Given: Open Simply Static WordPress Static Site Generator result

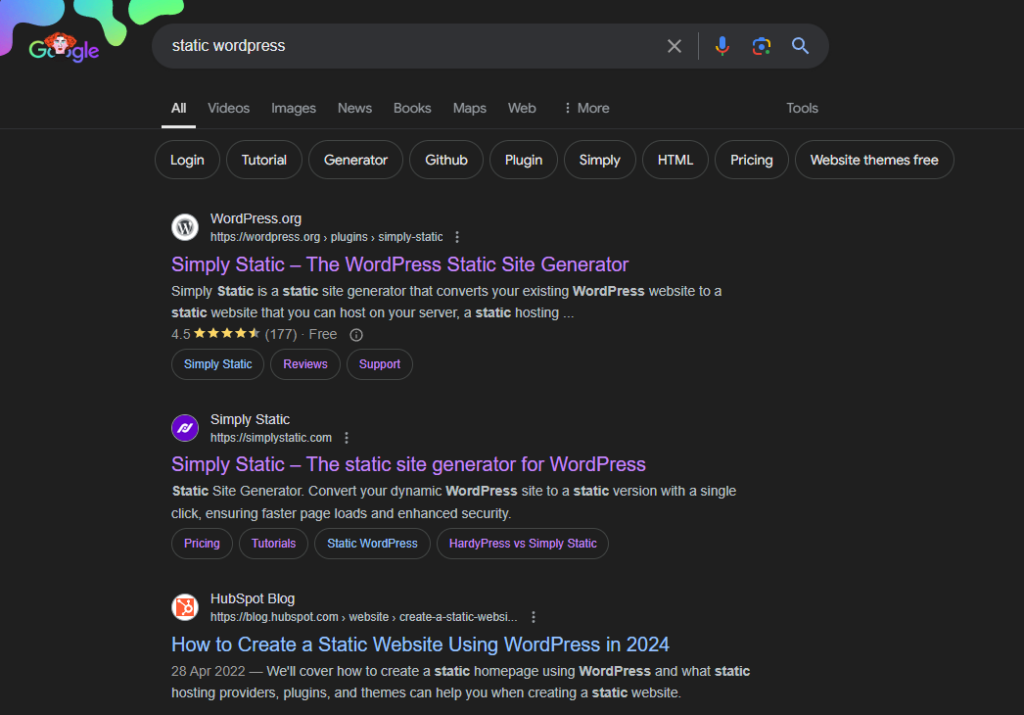Looking at the screenshot, I should click(400, 264).
